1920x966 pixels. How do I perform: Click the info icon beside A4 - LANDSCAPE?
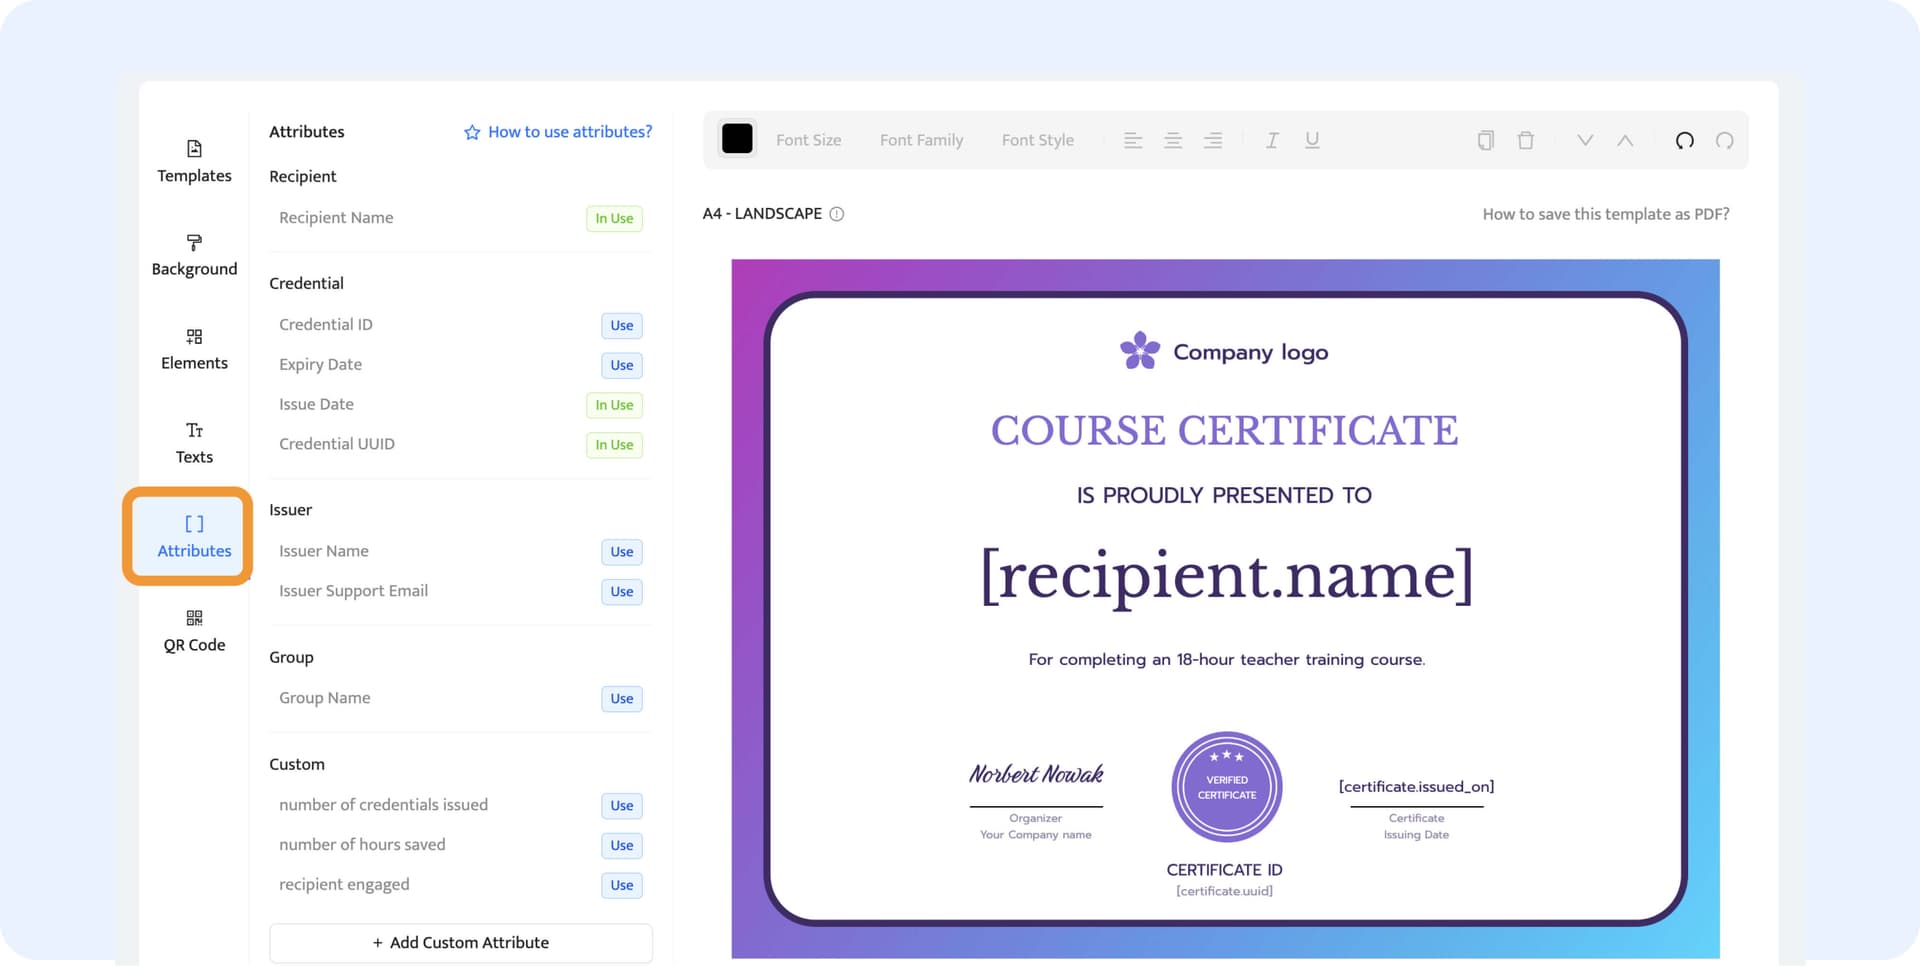click(x=837, y=214)
